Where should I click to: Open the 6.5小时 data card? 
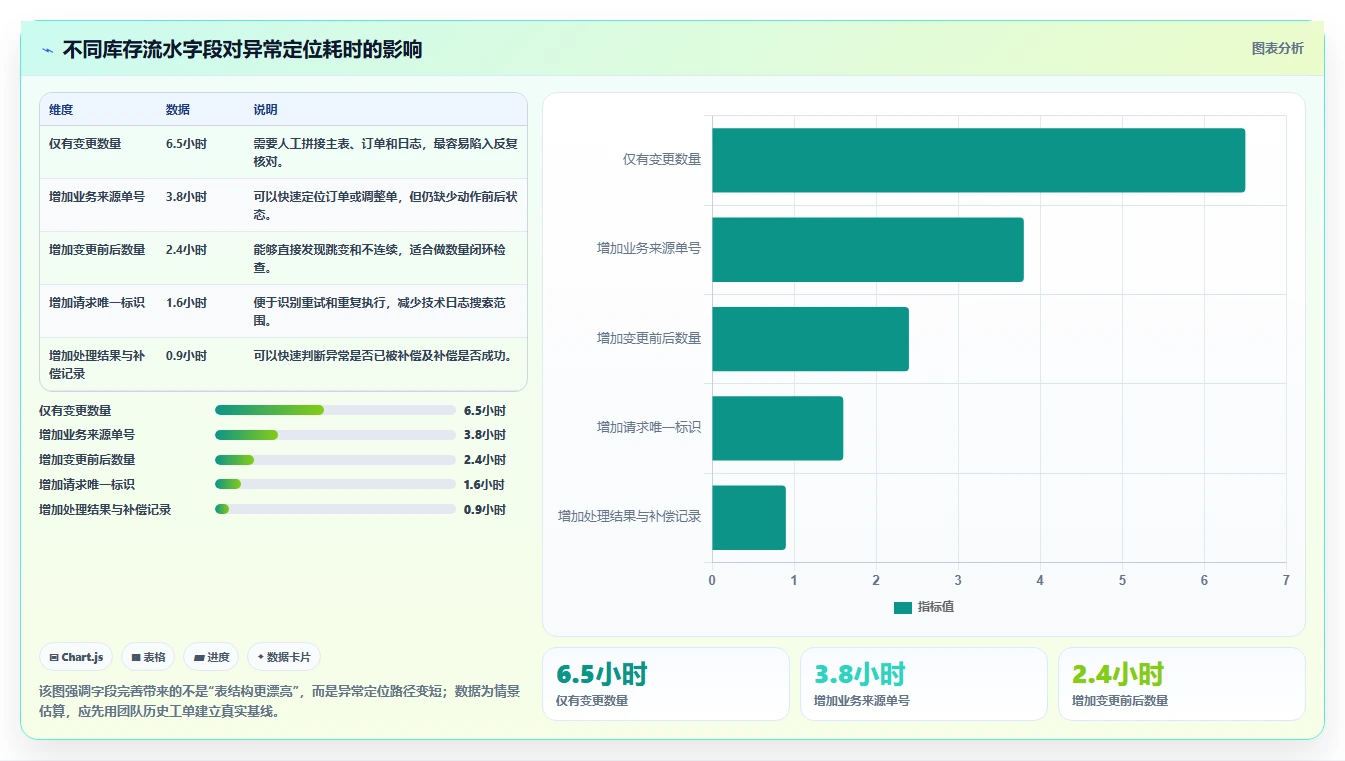click(665, 684)
